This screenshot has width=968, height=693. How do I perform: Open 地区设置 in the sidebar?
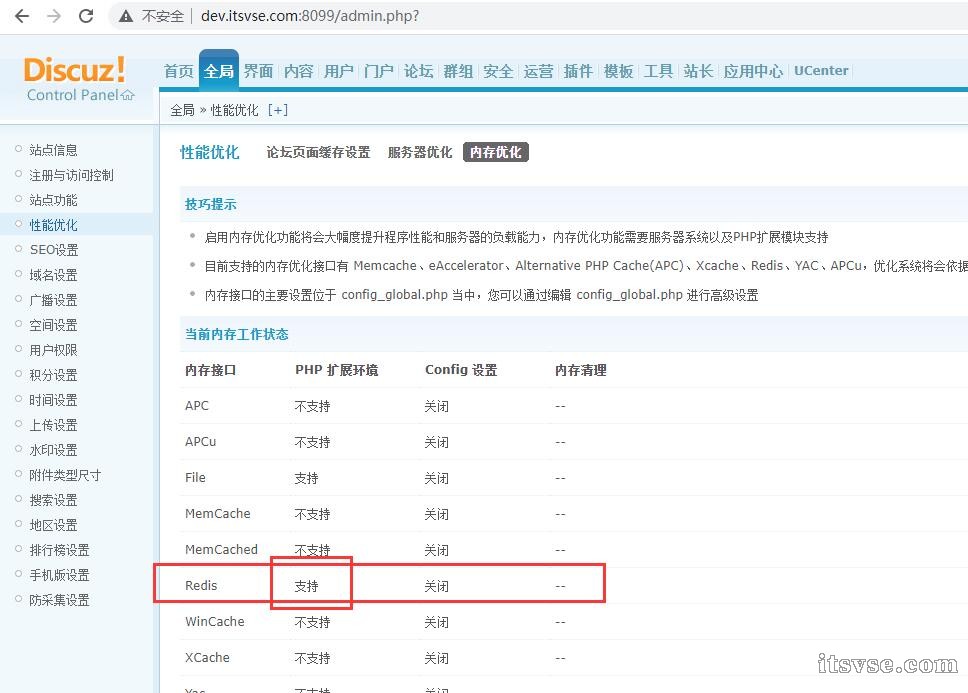click(x=53, y=525)
